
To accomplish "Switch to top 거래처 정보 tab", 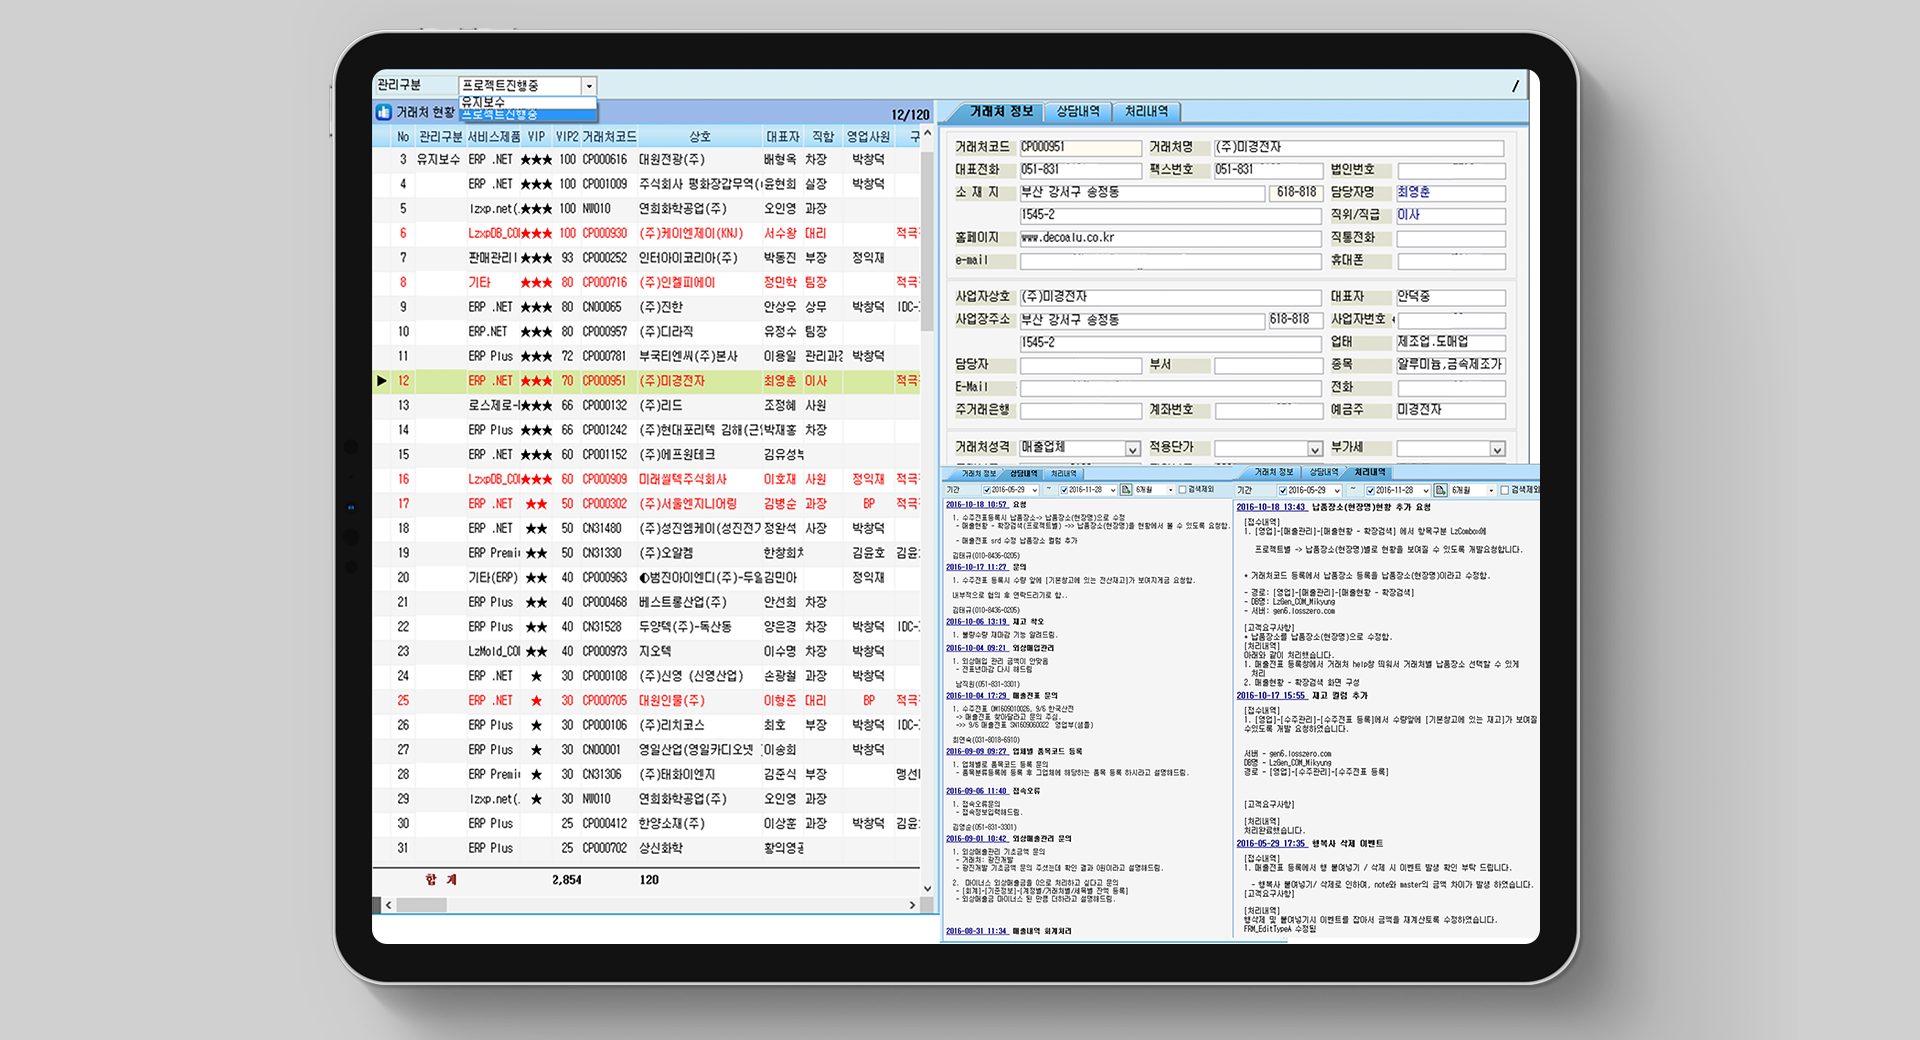I will 1001,112.
